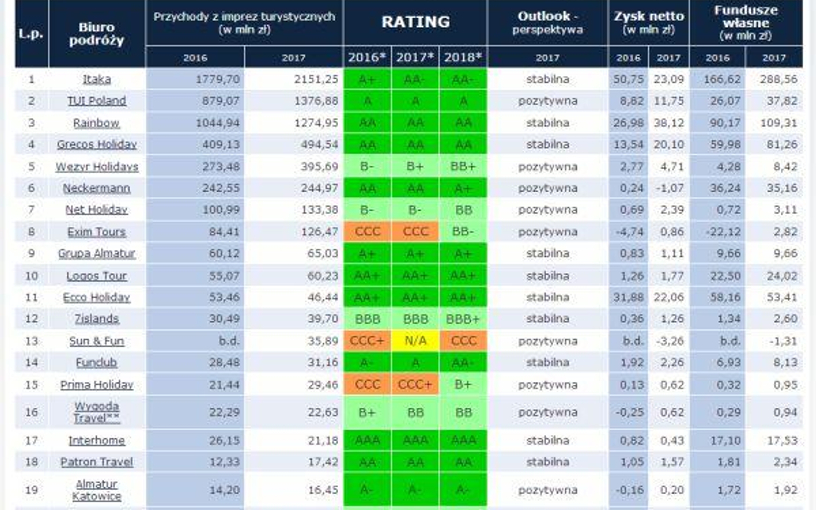Image resolution: width=816 pixels, height=510 pixels.
Task: Open the Prima Holiday link
Action: pos(97,385)
